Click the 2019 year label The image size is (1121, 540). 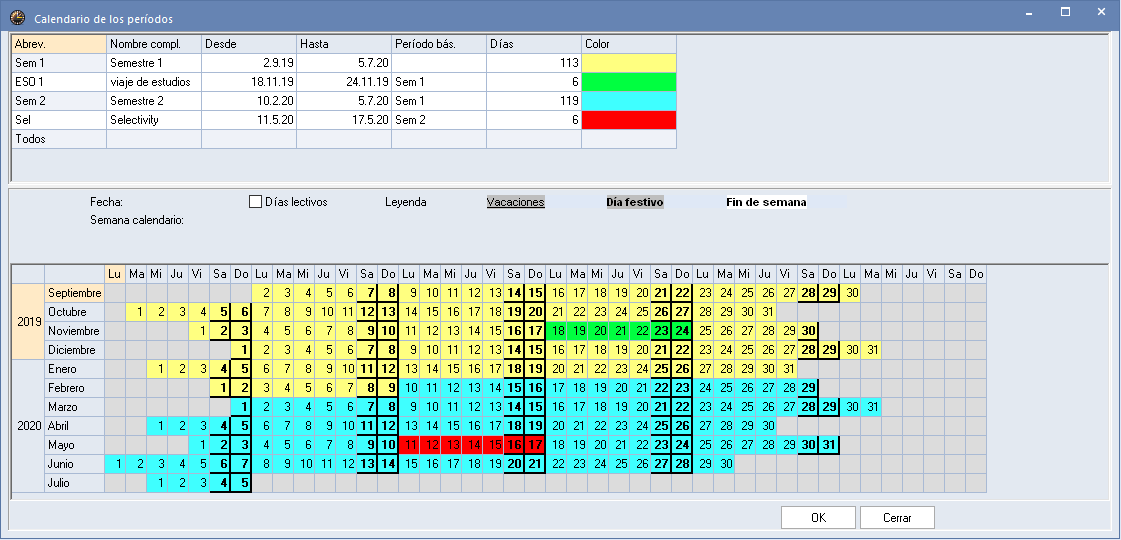click(28, 321)
